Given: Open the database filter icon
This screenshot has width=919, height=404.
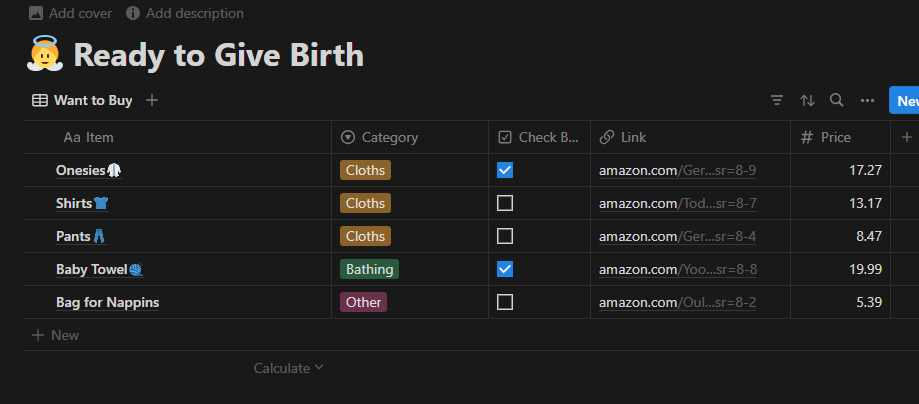Looking at the screenshot, I should [x=777, y=101].
